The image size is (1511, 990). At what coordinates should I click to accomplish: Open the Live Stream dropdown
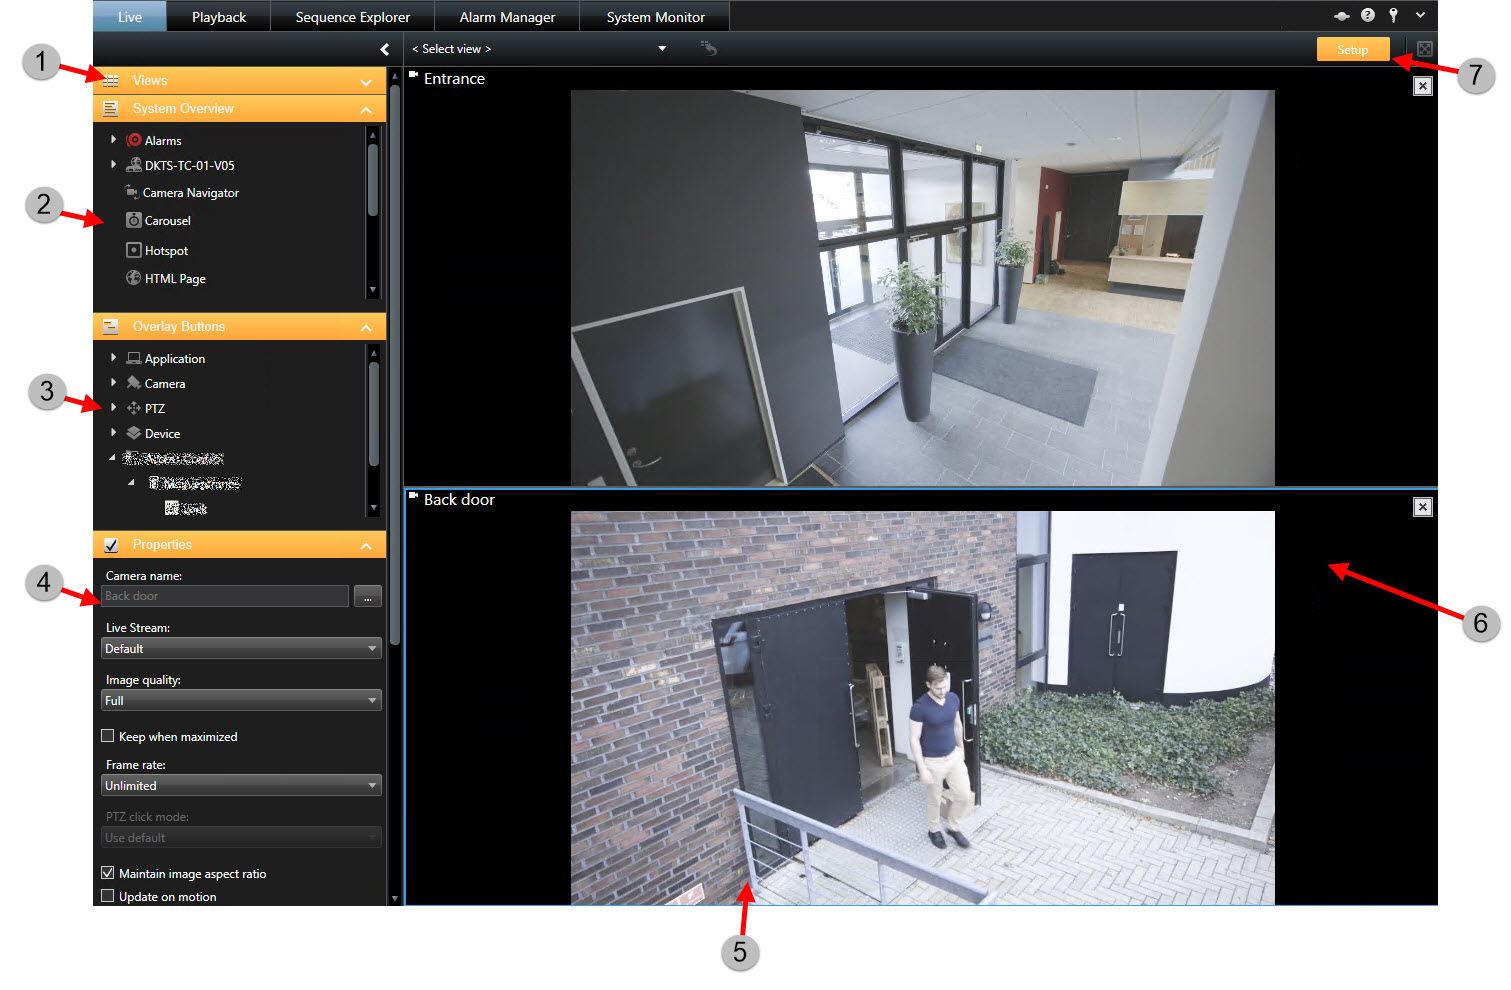241,648
